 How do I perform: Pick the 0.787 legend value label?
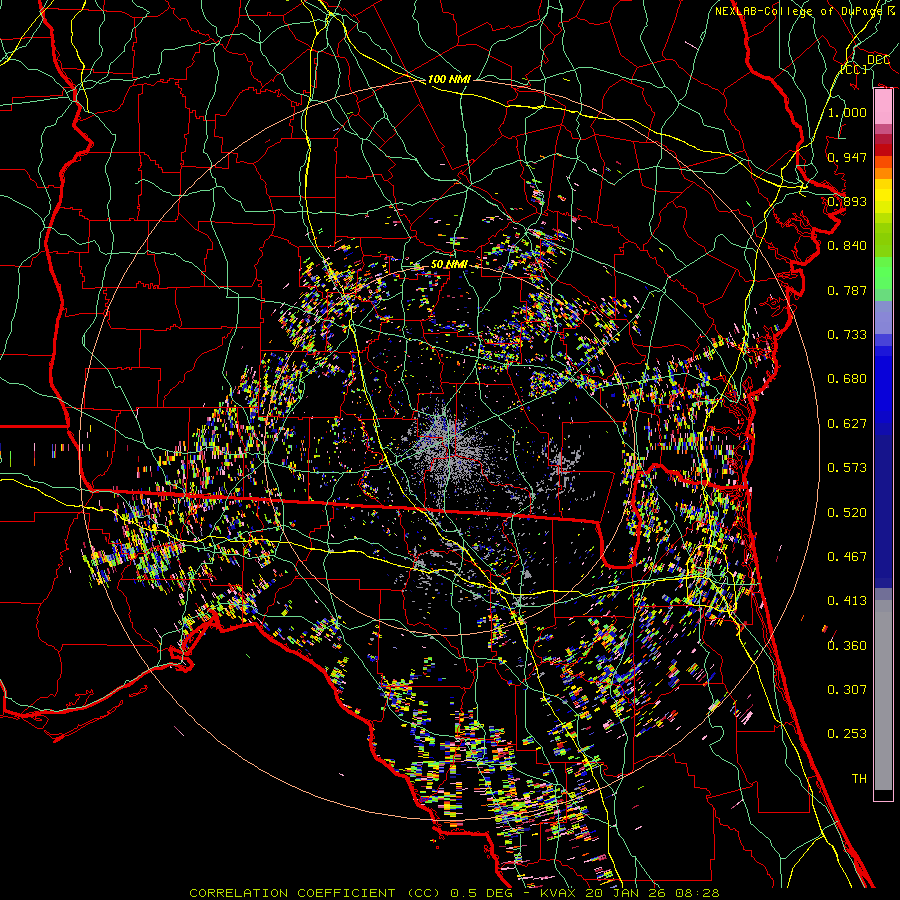click(847, 290)
